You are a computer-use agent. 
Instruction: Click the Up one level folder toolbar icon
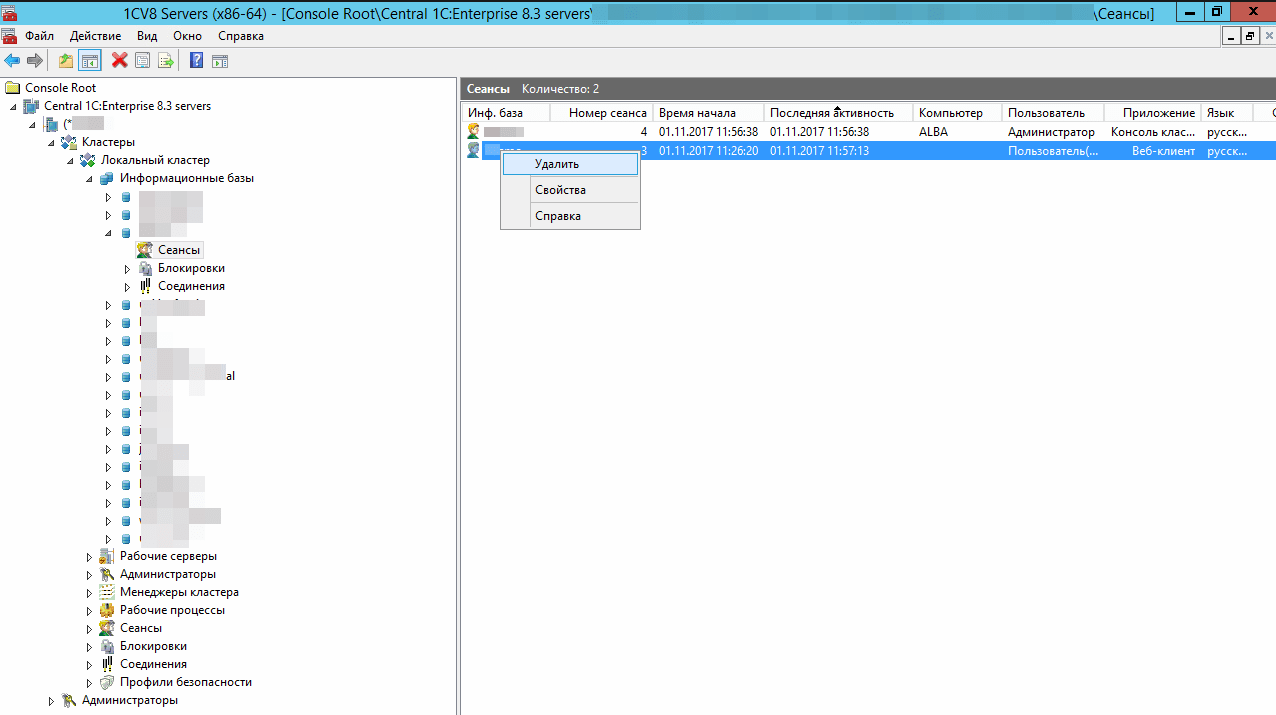(x=65, y=60)
